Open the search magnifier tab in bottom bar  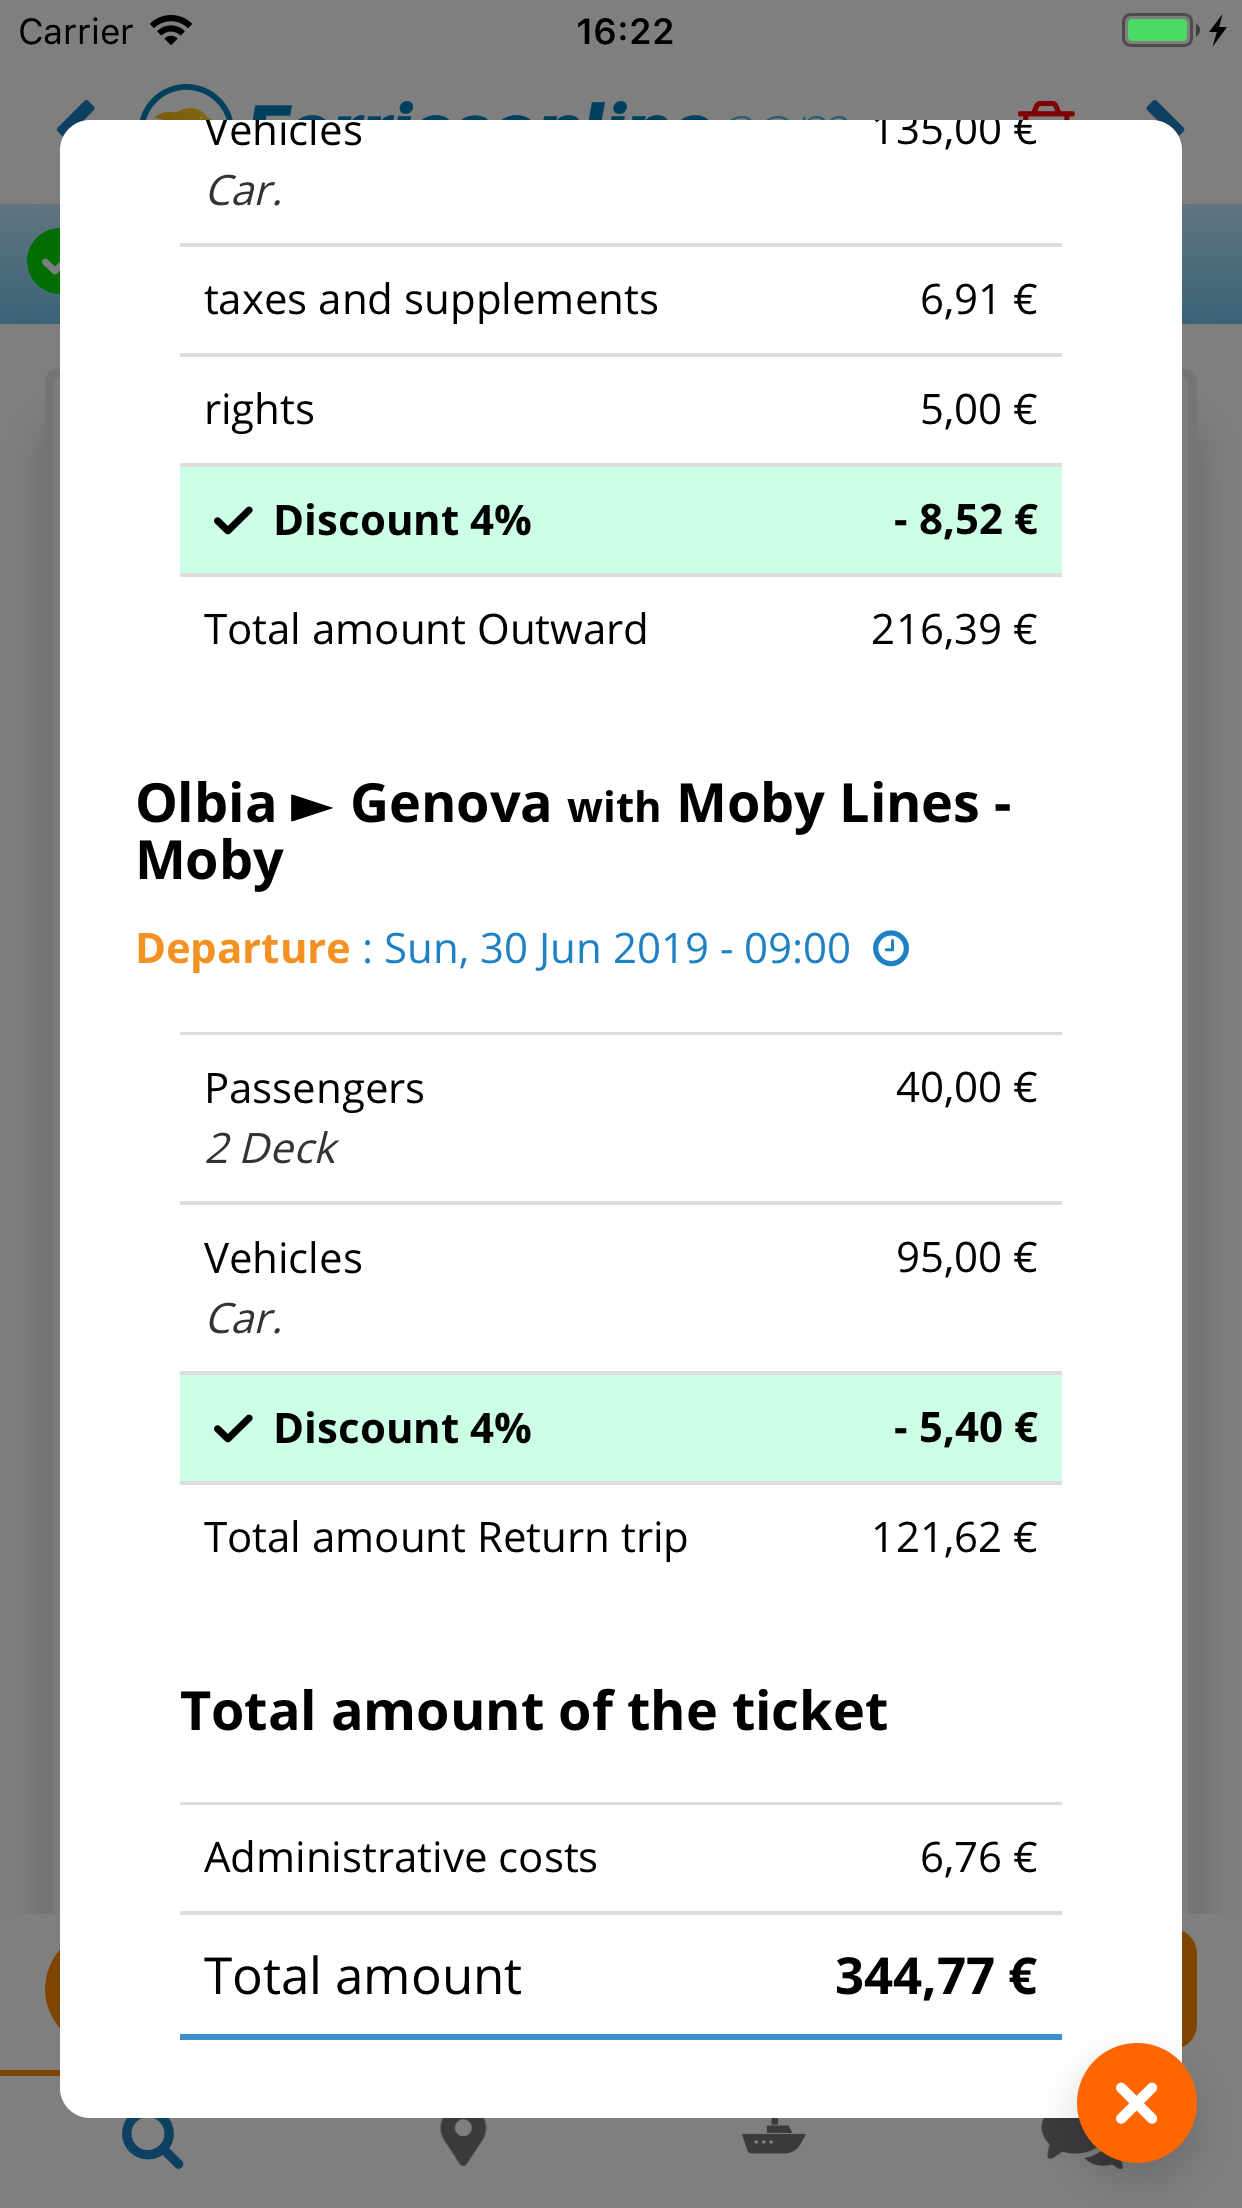click(x=152, y=2142)
